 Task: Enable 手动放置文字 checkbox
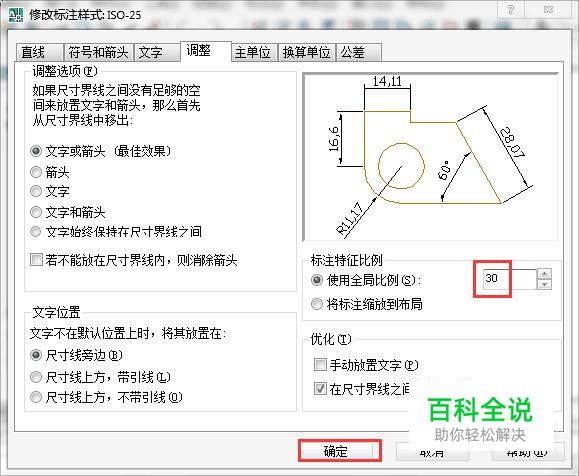320,365
